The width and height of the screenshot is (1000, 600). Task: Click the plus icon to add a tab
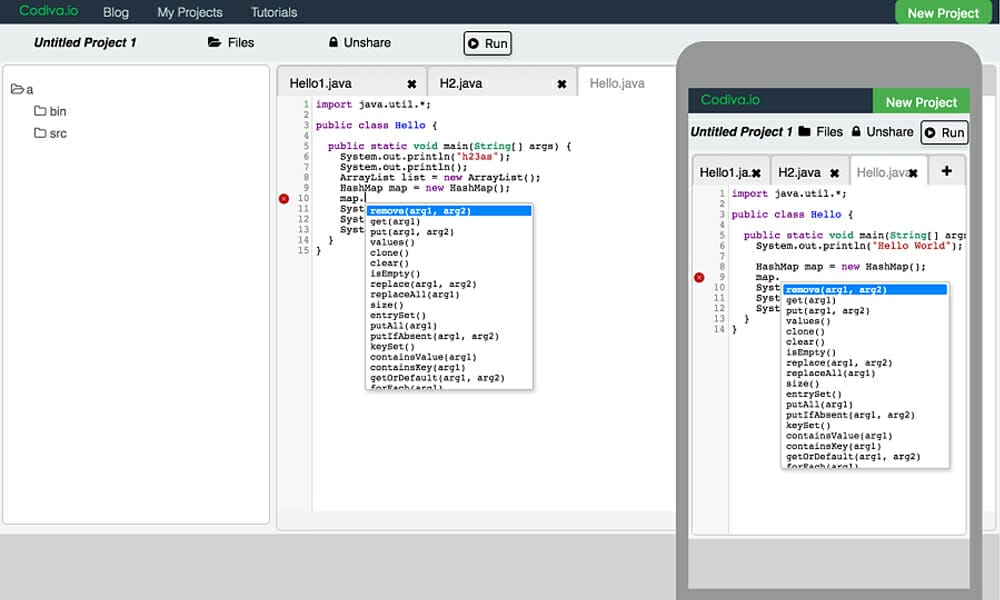[x=948, y=171]
